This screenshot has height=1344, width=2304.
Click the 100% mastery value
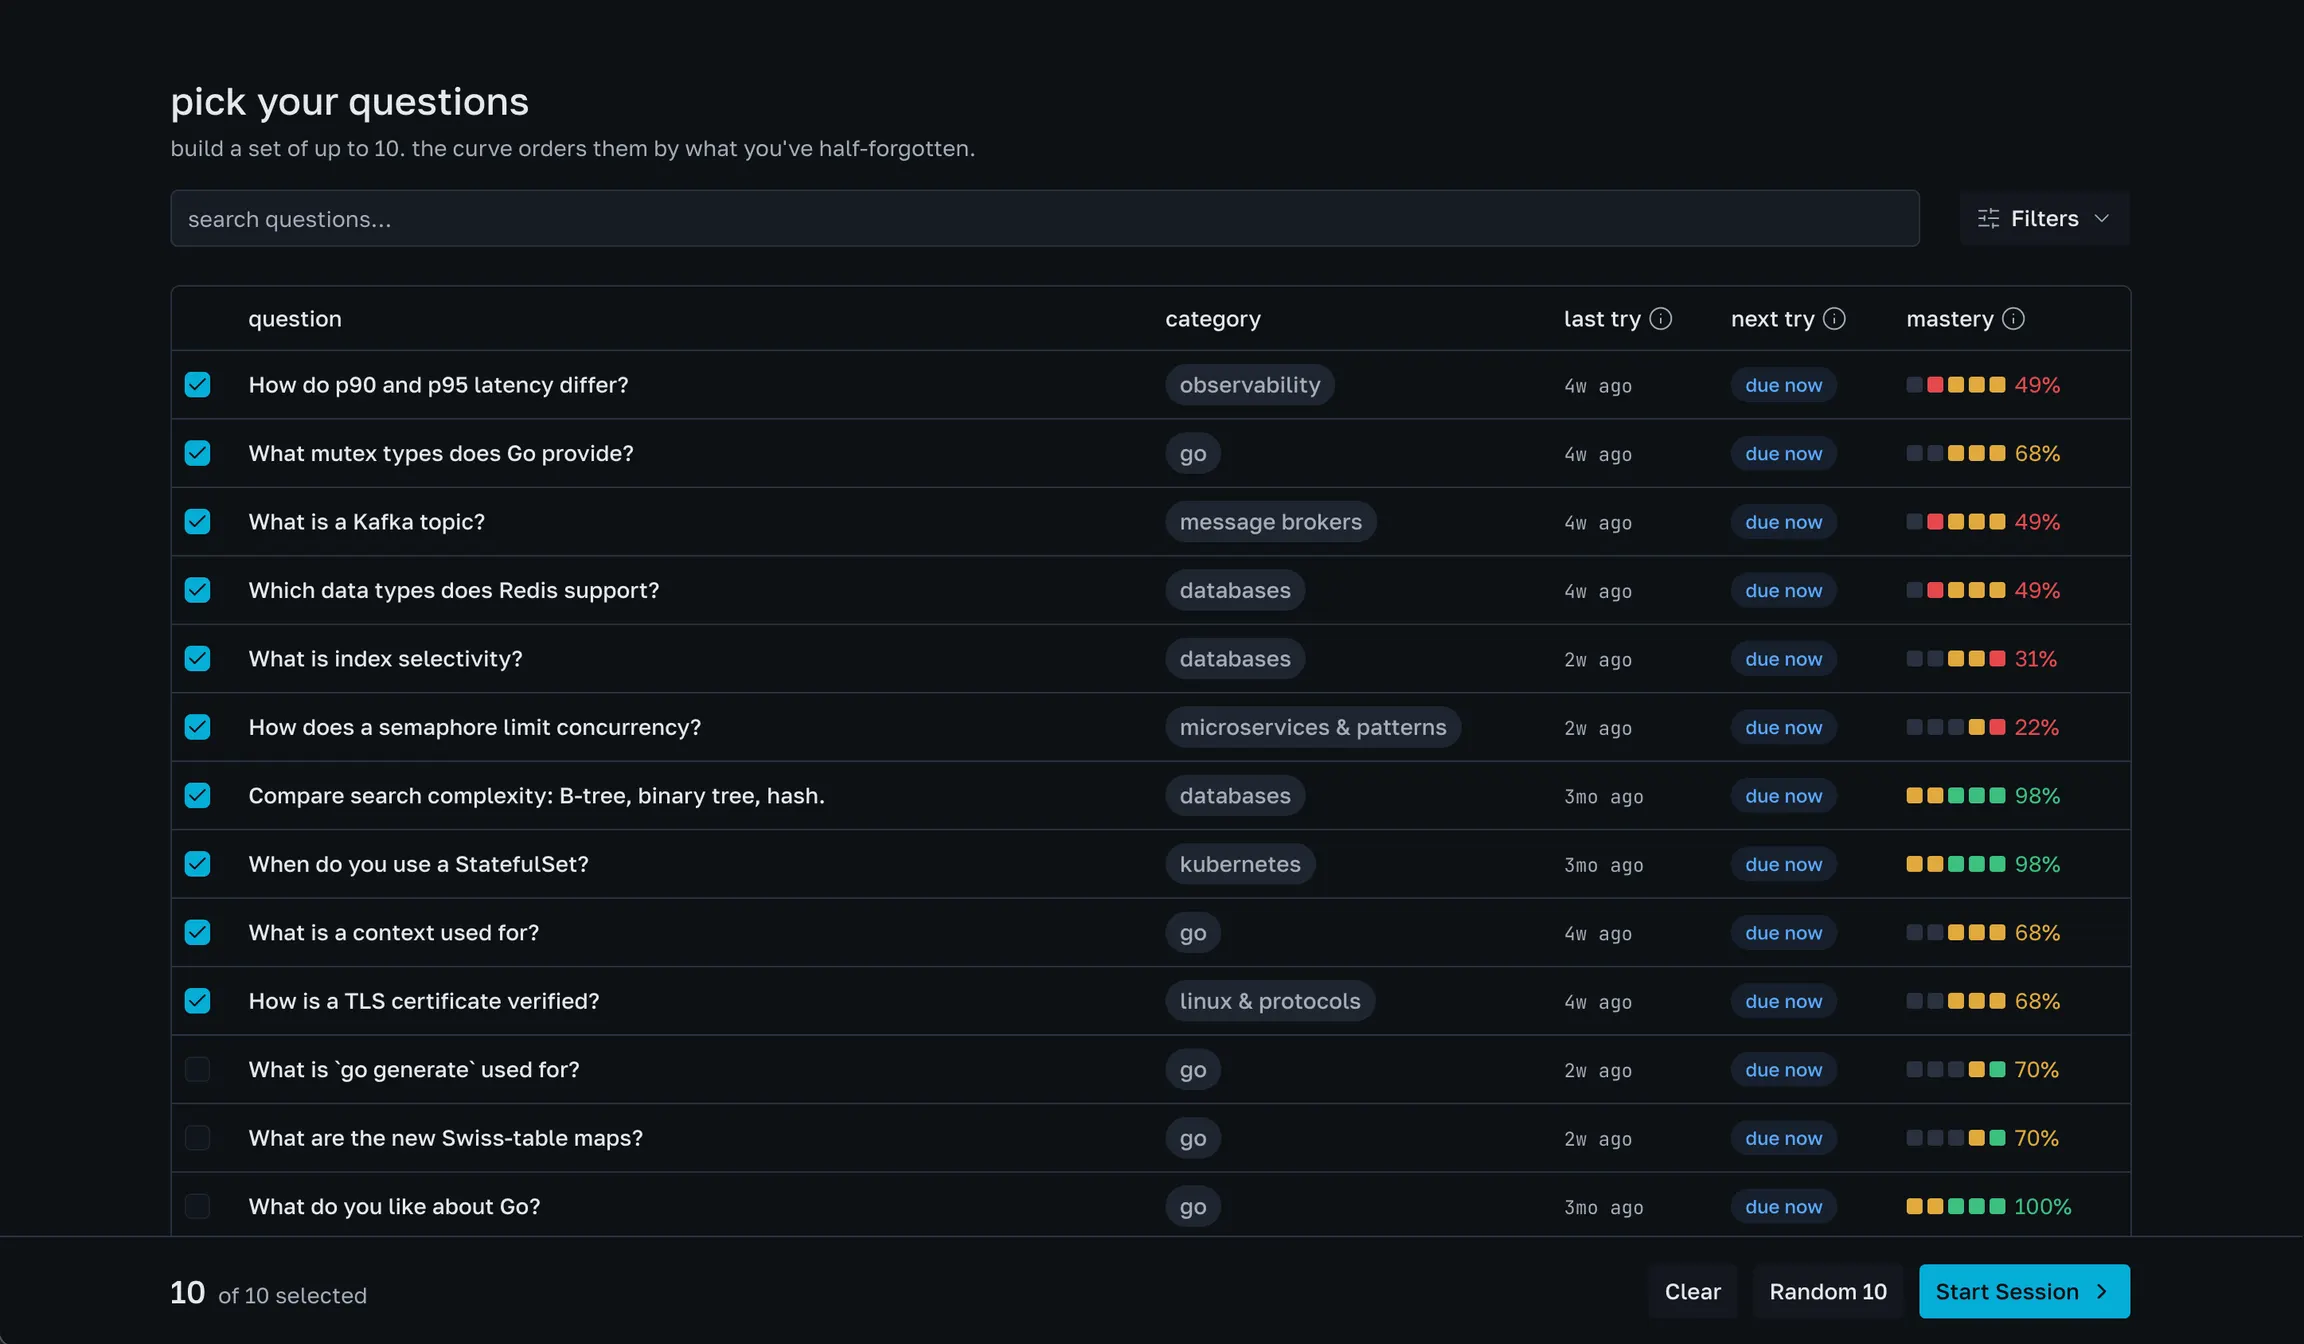pos(2042,1206)
